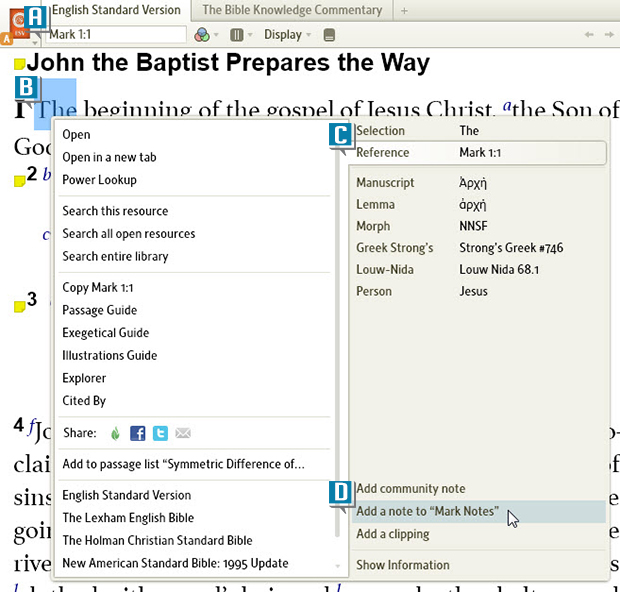Select the Reference Mark 1:1 row
Viewport: 620px width, 592px height.
pos(479,153)
